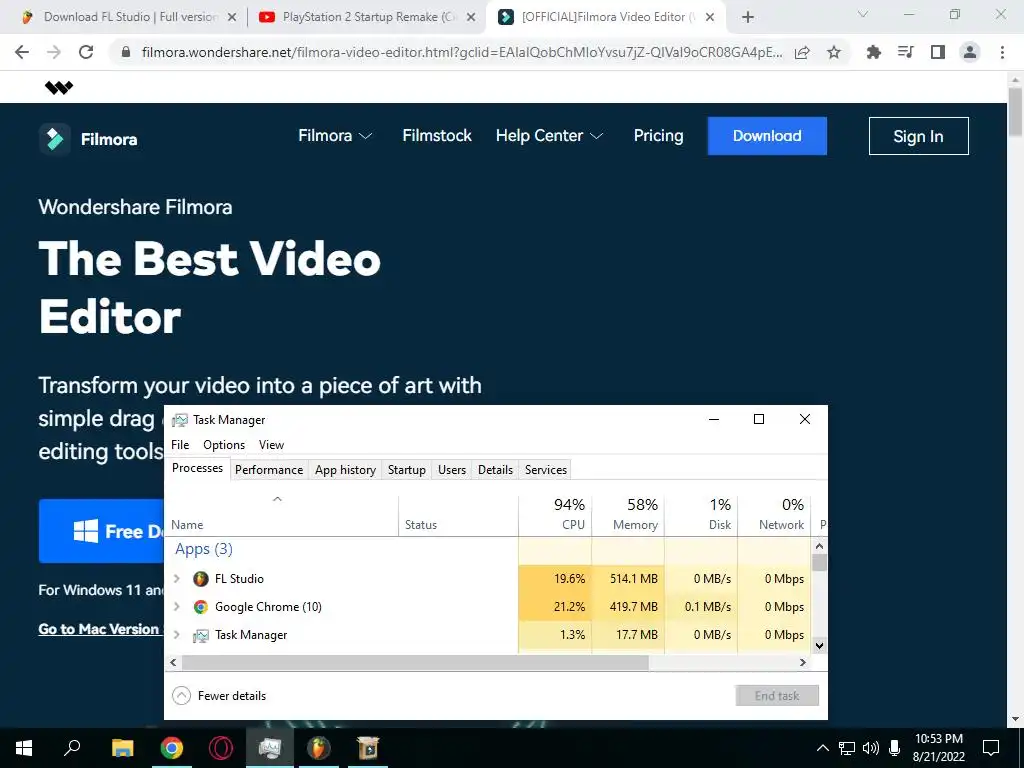This screenshot has height=768, width=1024.
Task: Open the Chrome extensions puzzle icon
Action: tap(873, 52)
